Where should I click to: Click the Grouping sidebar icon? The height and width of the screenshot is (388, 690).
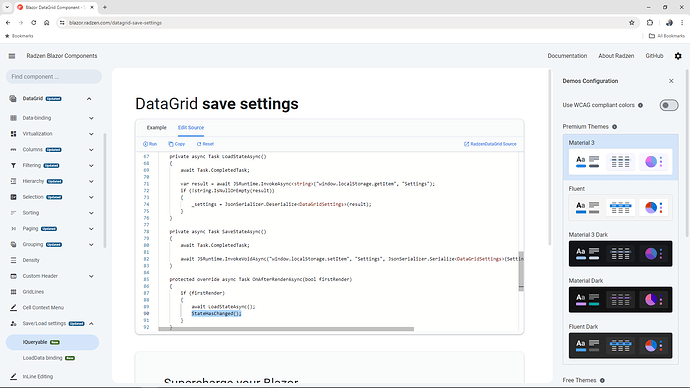(x=13, y=245)
